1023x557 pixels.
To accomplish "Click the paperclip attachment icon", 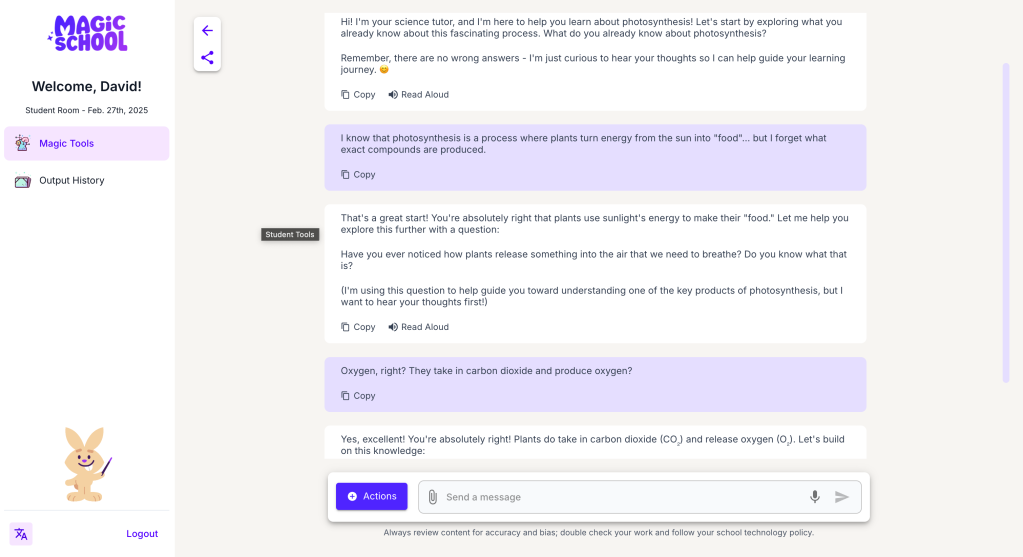I will (x=433, y=497).
